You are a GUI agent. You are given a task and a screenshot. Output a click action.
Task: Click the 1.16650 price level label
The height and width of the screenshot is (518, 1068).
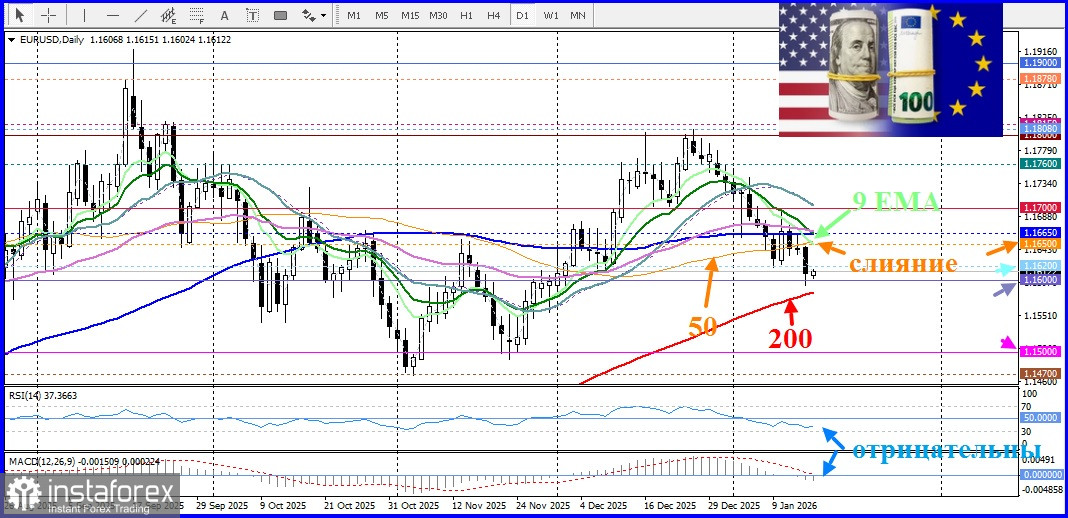tap(1040, 233)
